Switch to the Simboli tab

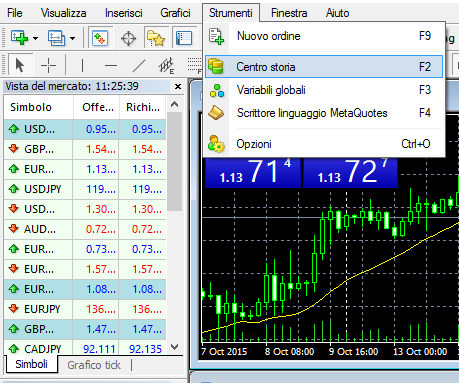pyautogui.click(x=31, y=364)
